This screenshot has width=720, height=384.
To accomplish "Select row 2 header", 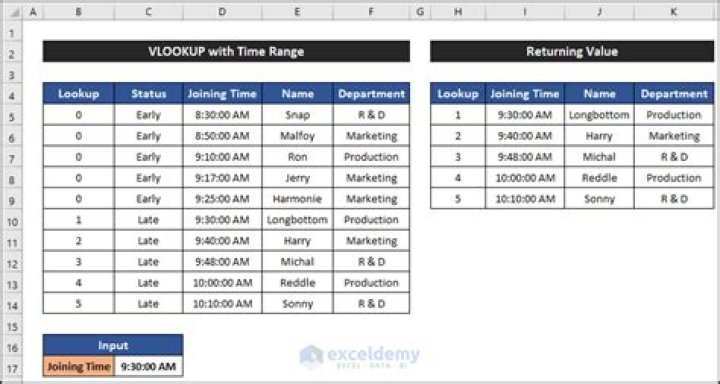I will (11, 54).
